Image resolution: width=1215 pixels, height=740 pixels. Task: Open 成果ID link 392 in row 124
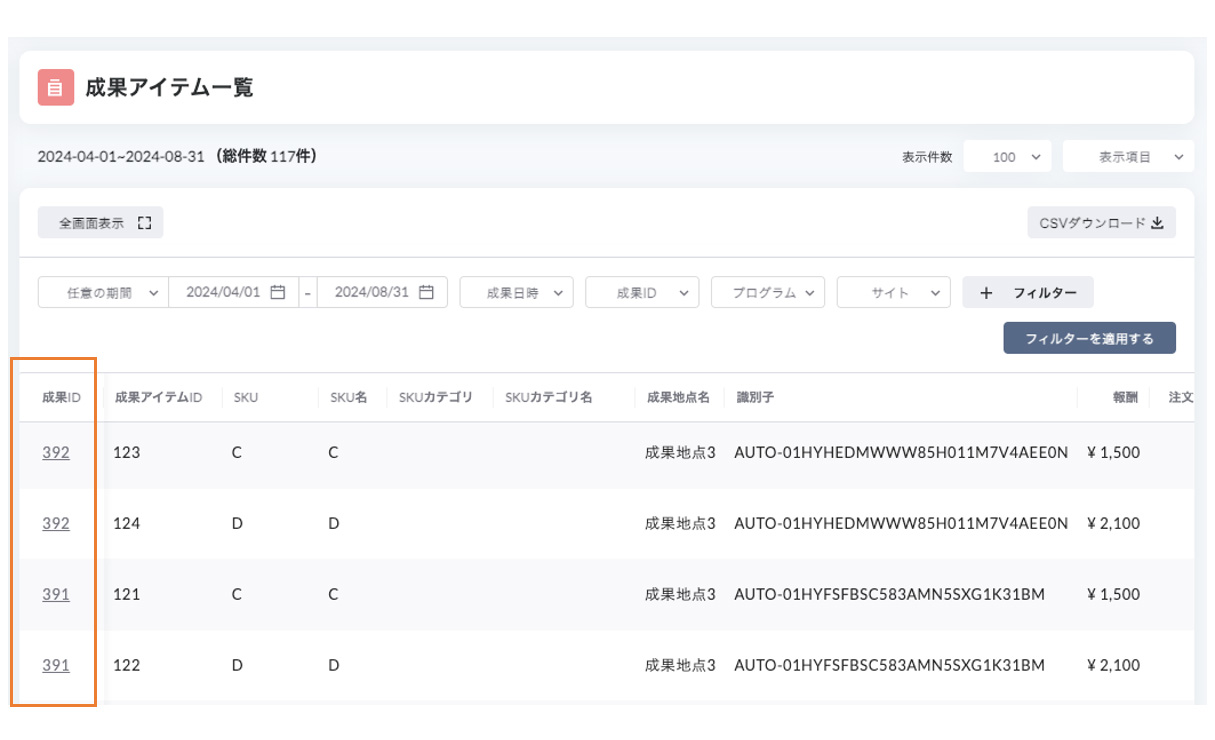coord(56,523)
